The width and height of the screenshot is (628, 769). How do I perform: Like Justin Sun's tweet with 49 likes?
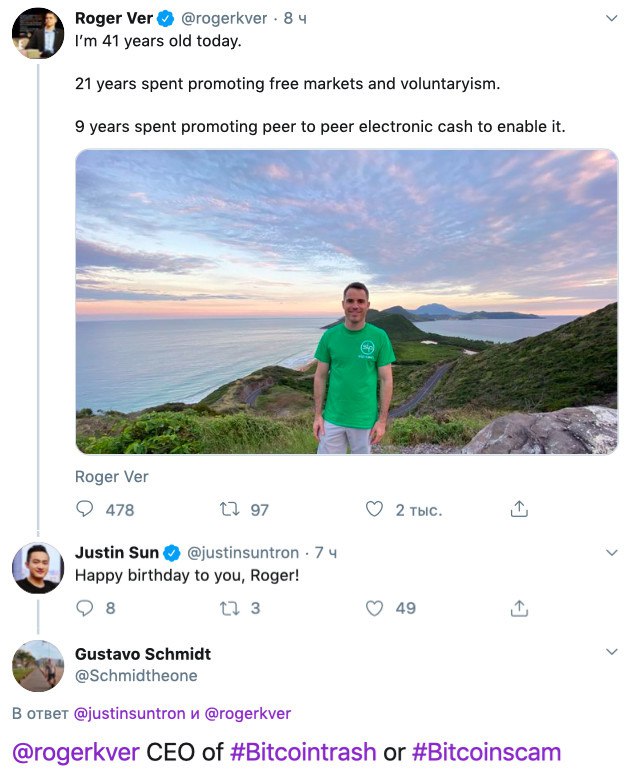[374, 608]
